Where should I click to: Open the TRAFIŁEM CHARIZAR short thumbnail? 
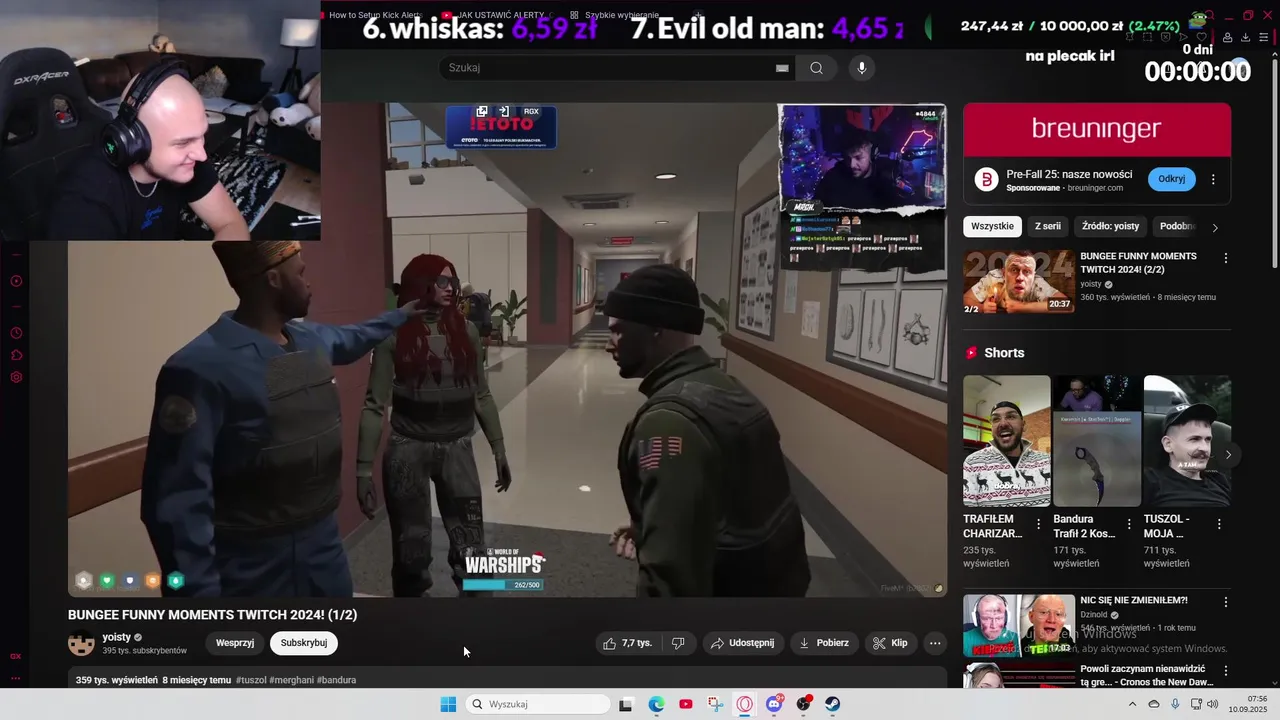point(1006,441)
